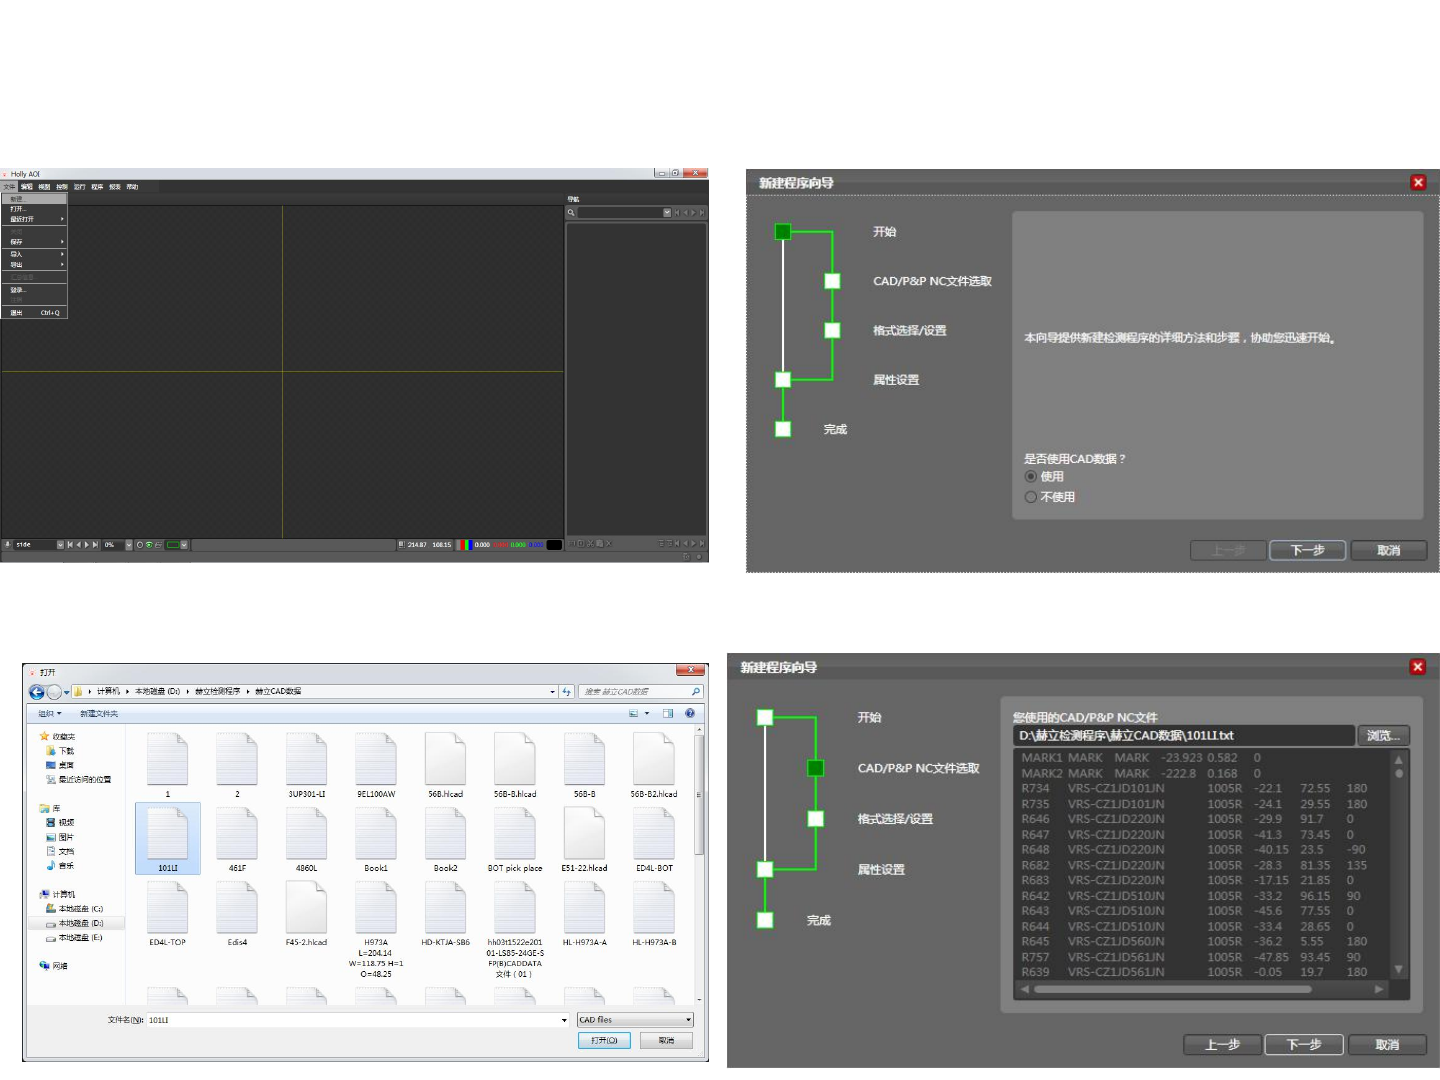
Task: Select the Book1 file icon
Action: [x=375, y=834]
